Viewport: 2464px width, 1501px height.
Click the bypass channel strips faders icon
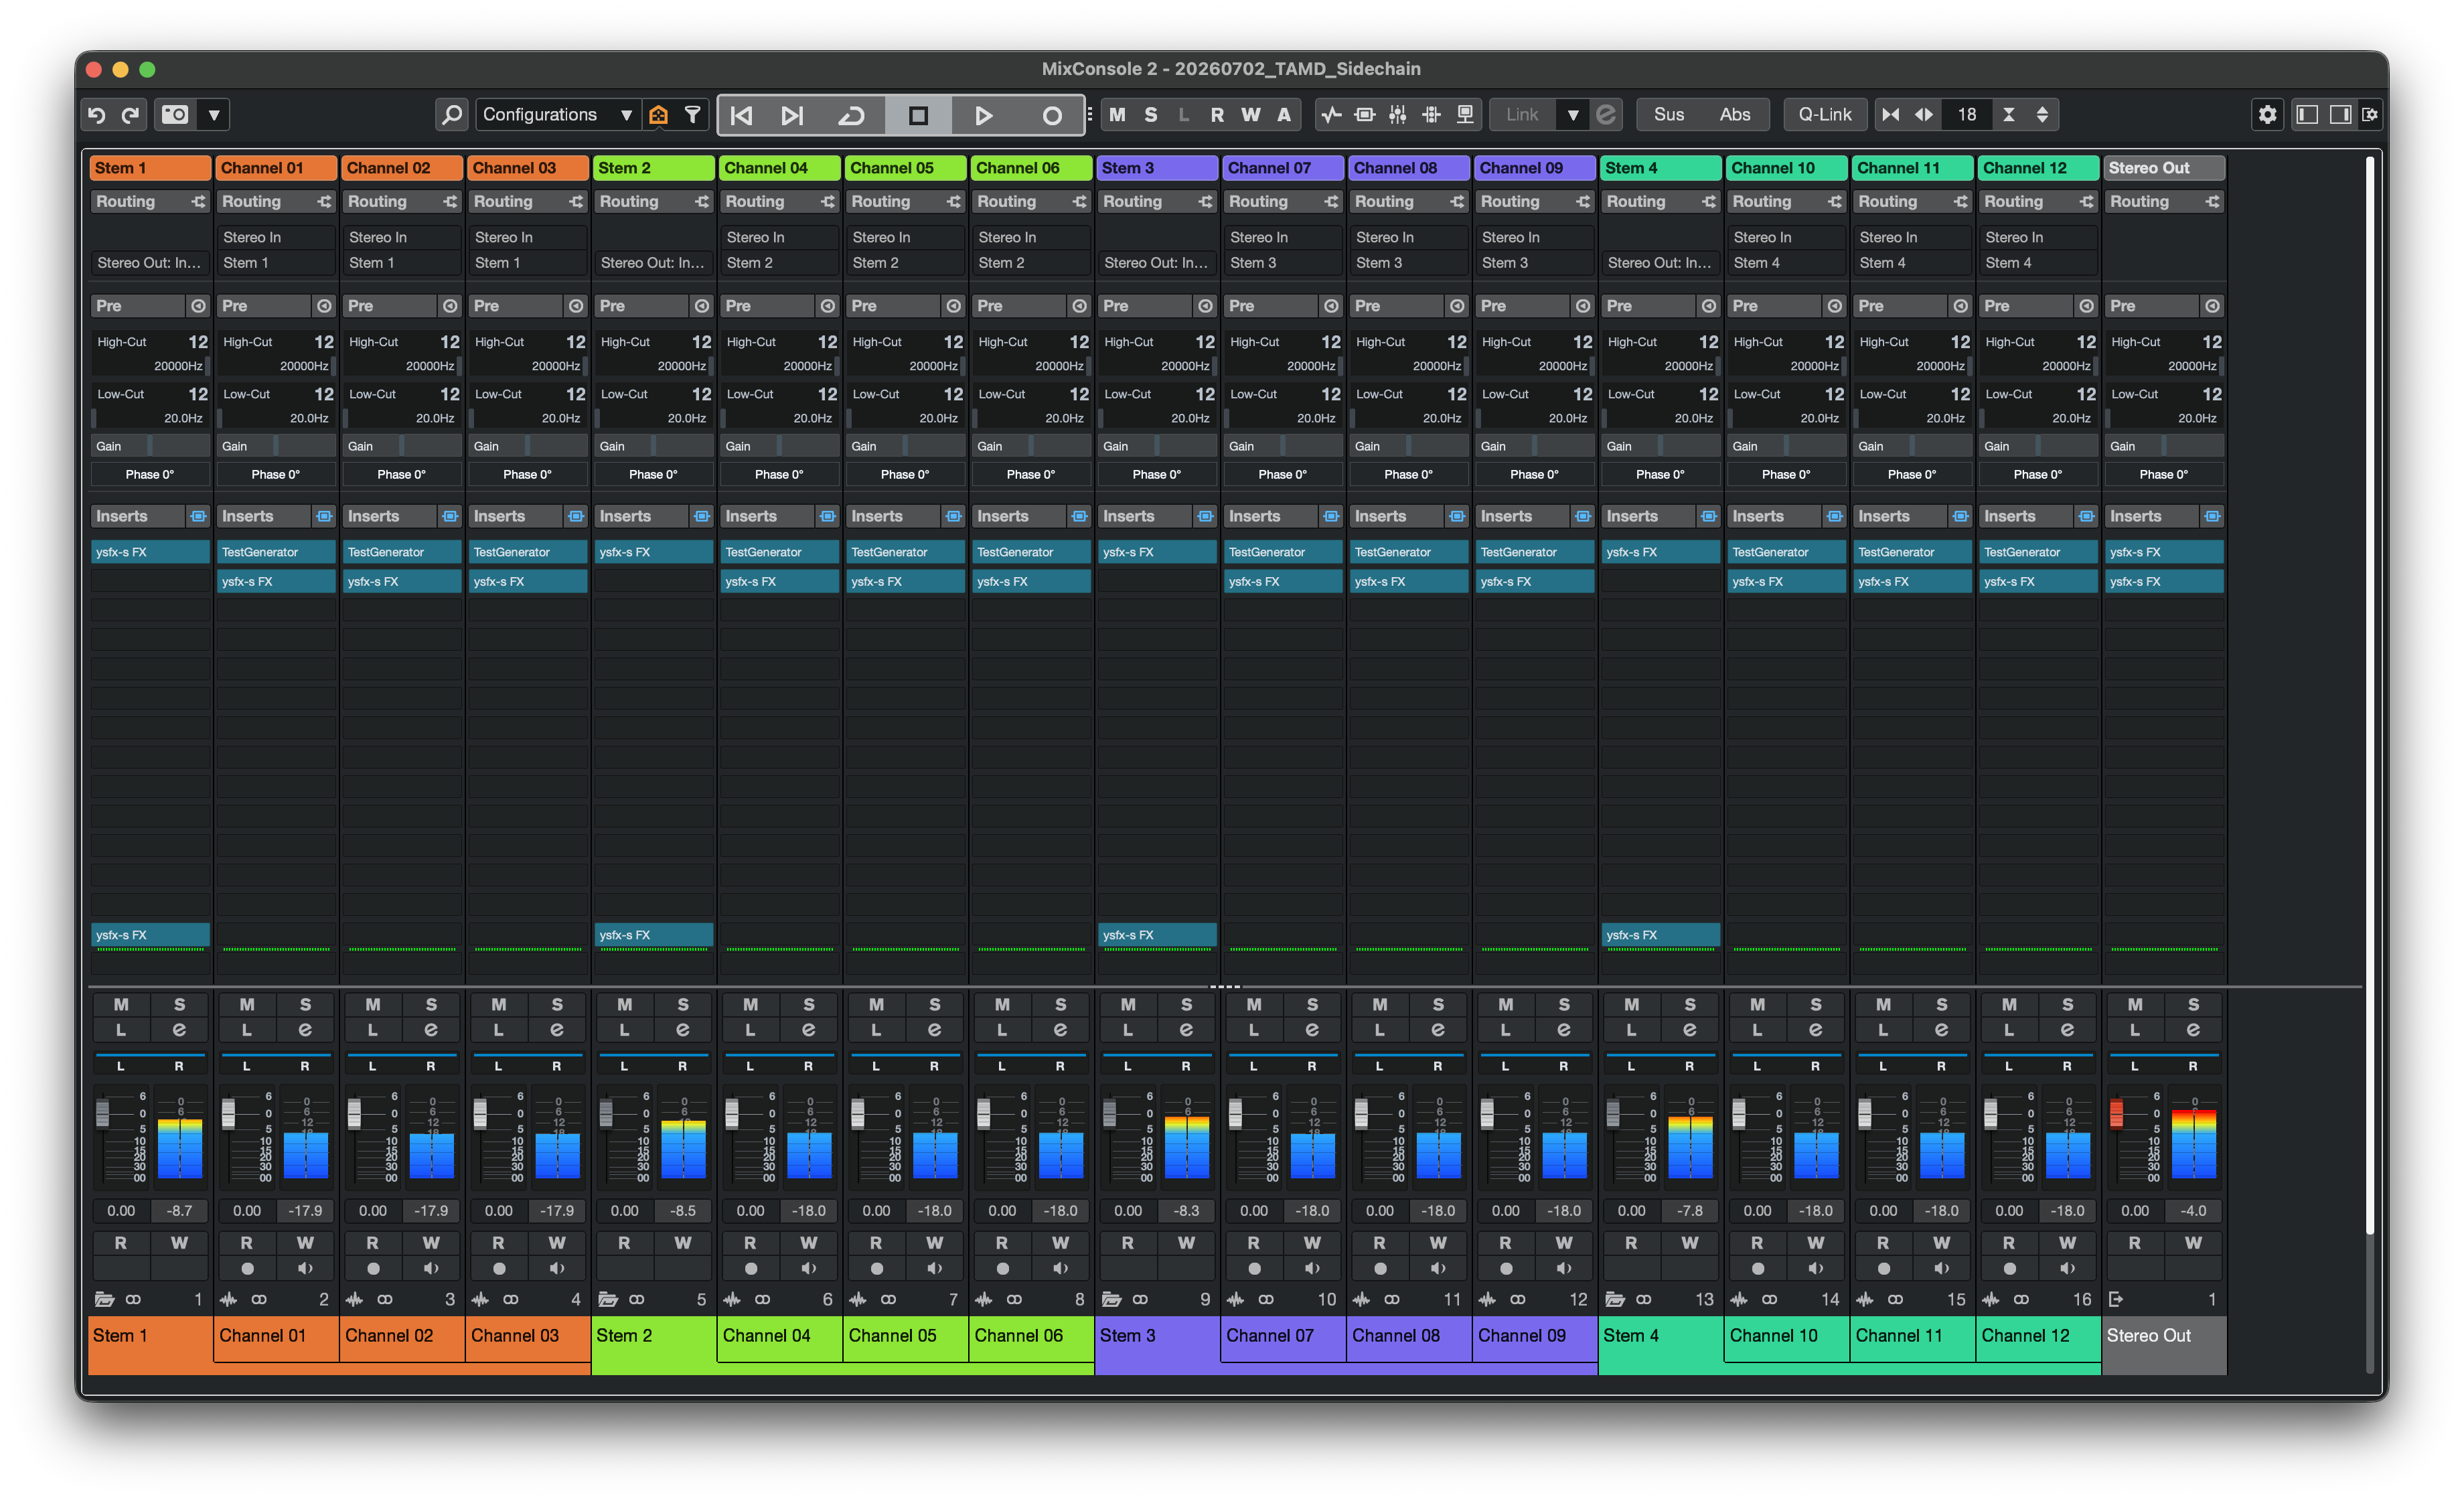pyautogui.click(x=1398, y=115)
